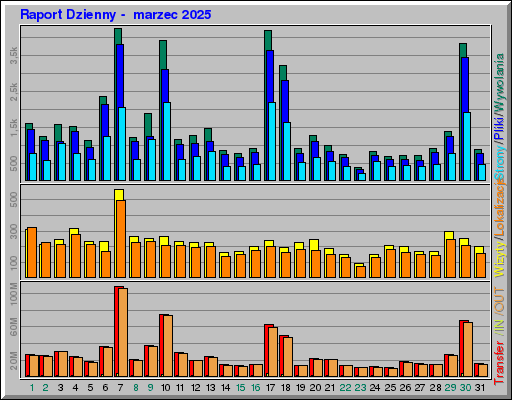Click the "2,5k" axis value

pos(14,92)
